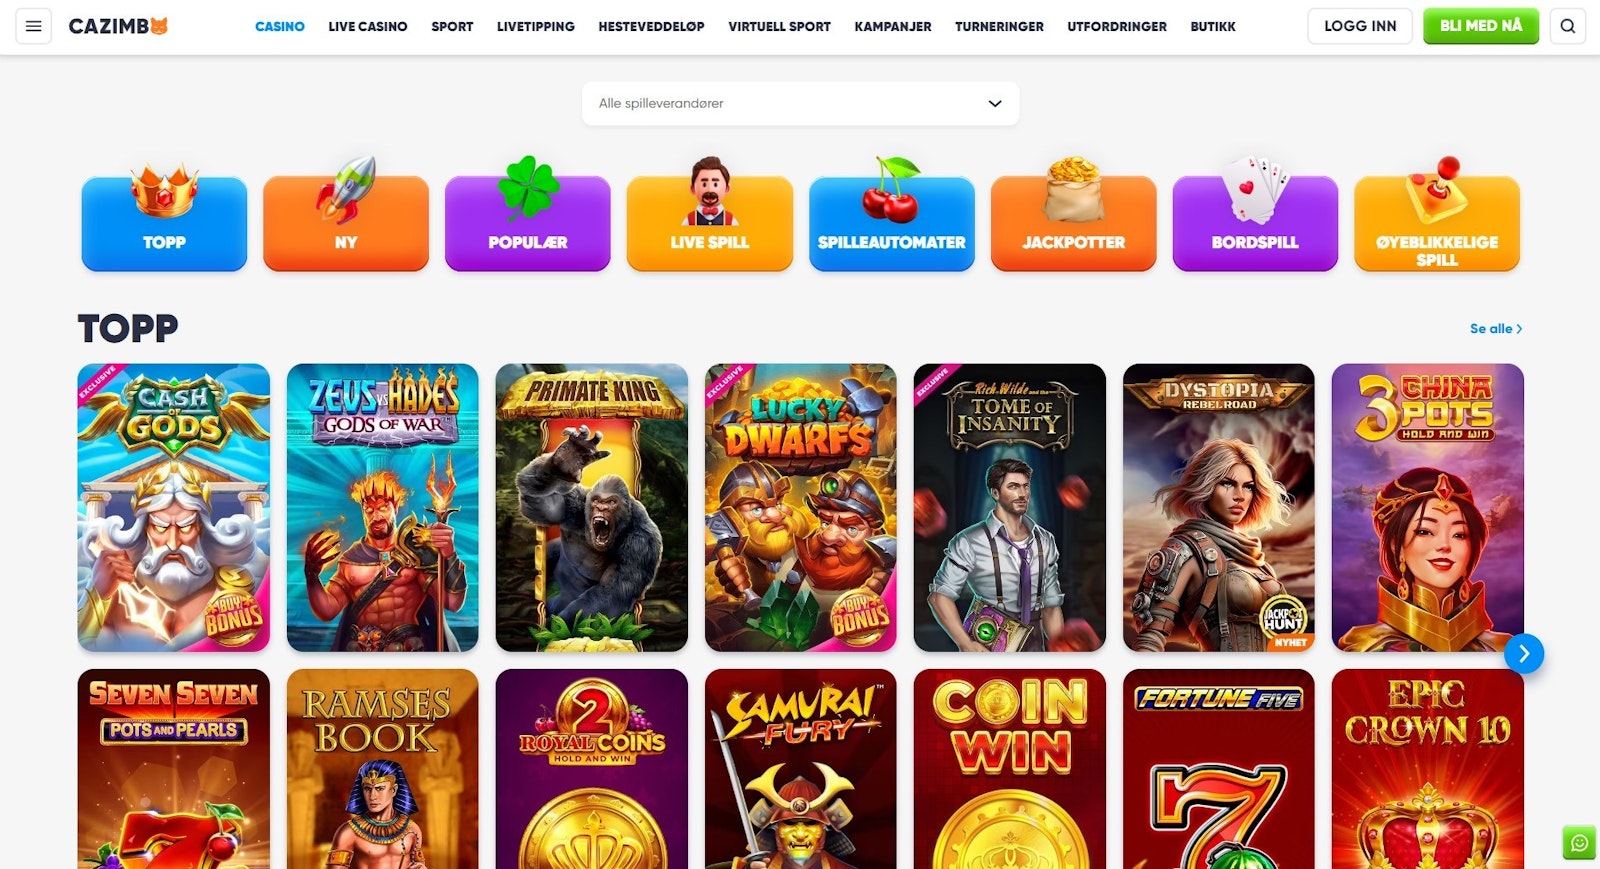Choose the POPULÆR clover category

(528, 223)
